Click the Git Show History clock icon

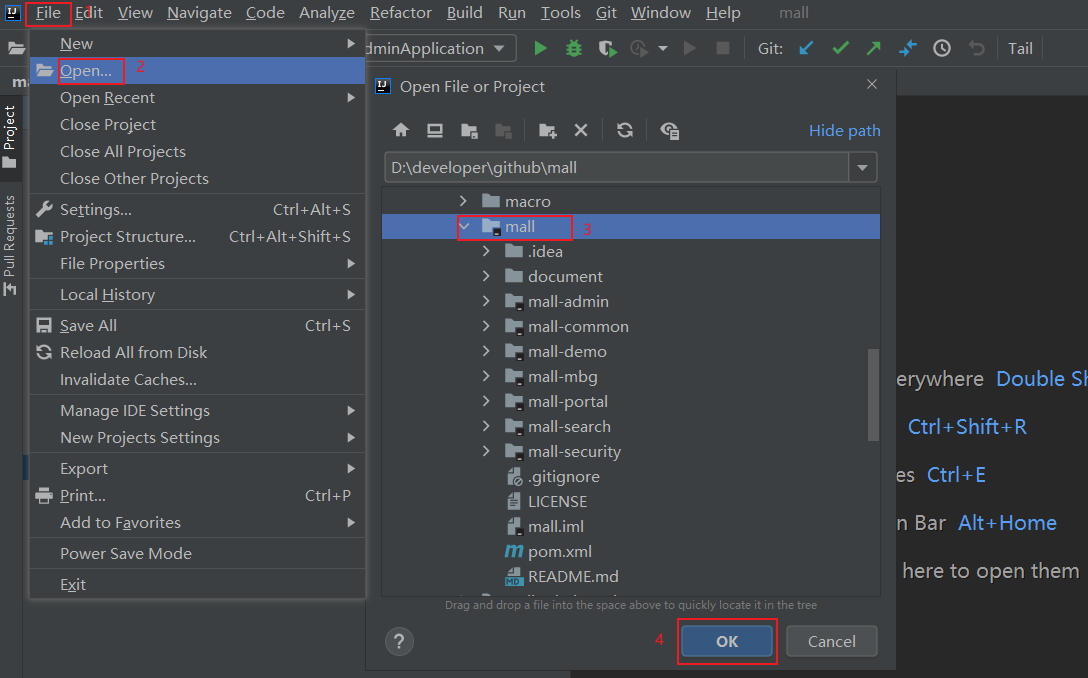pyautogui.click(x=942, y=49)
